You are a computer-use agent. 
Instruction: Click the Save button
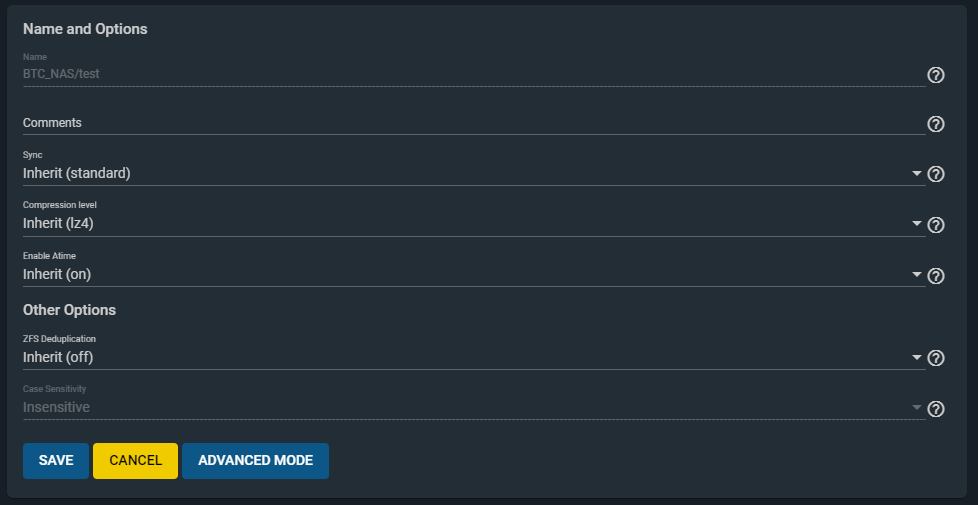(x=56, y=461)
